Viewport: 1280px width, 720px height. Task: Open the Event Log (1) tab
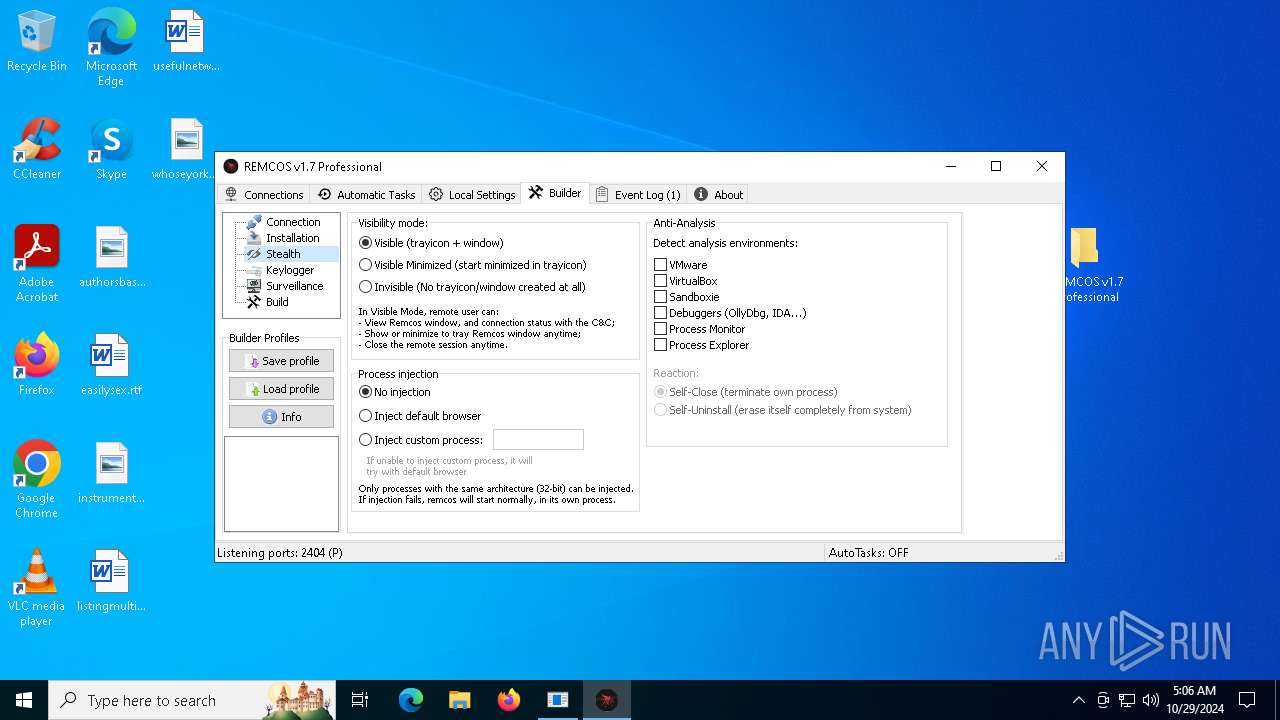638,195
